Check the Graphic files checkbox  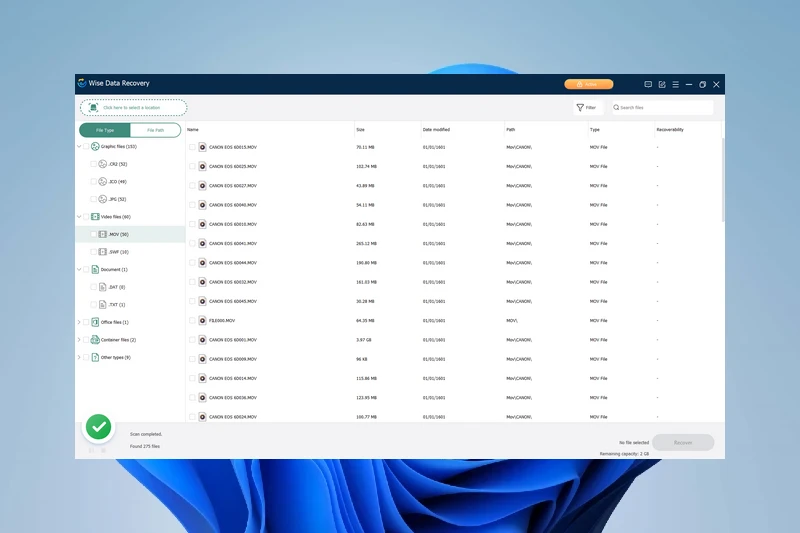86,146
